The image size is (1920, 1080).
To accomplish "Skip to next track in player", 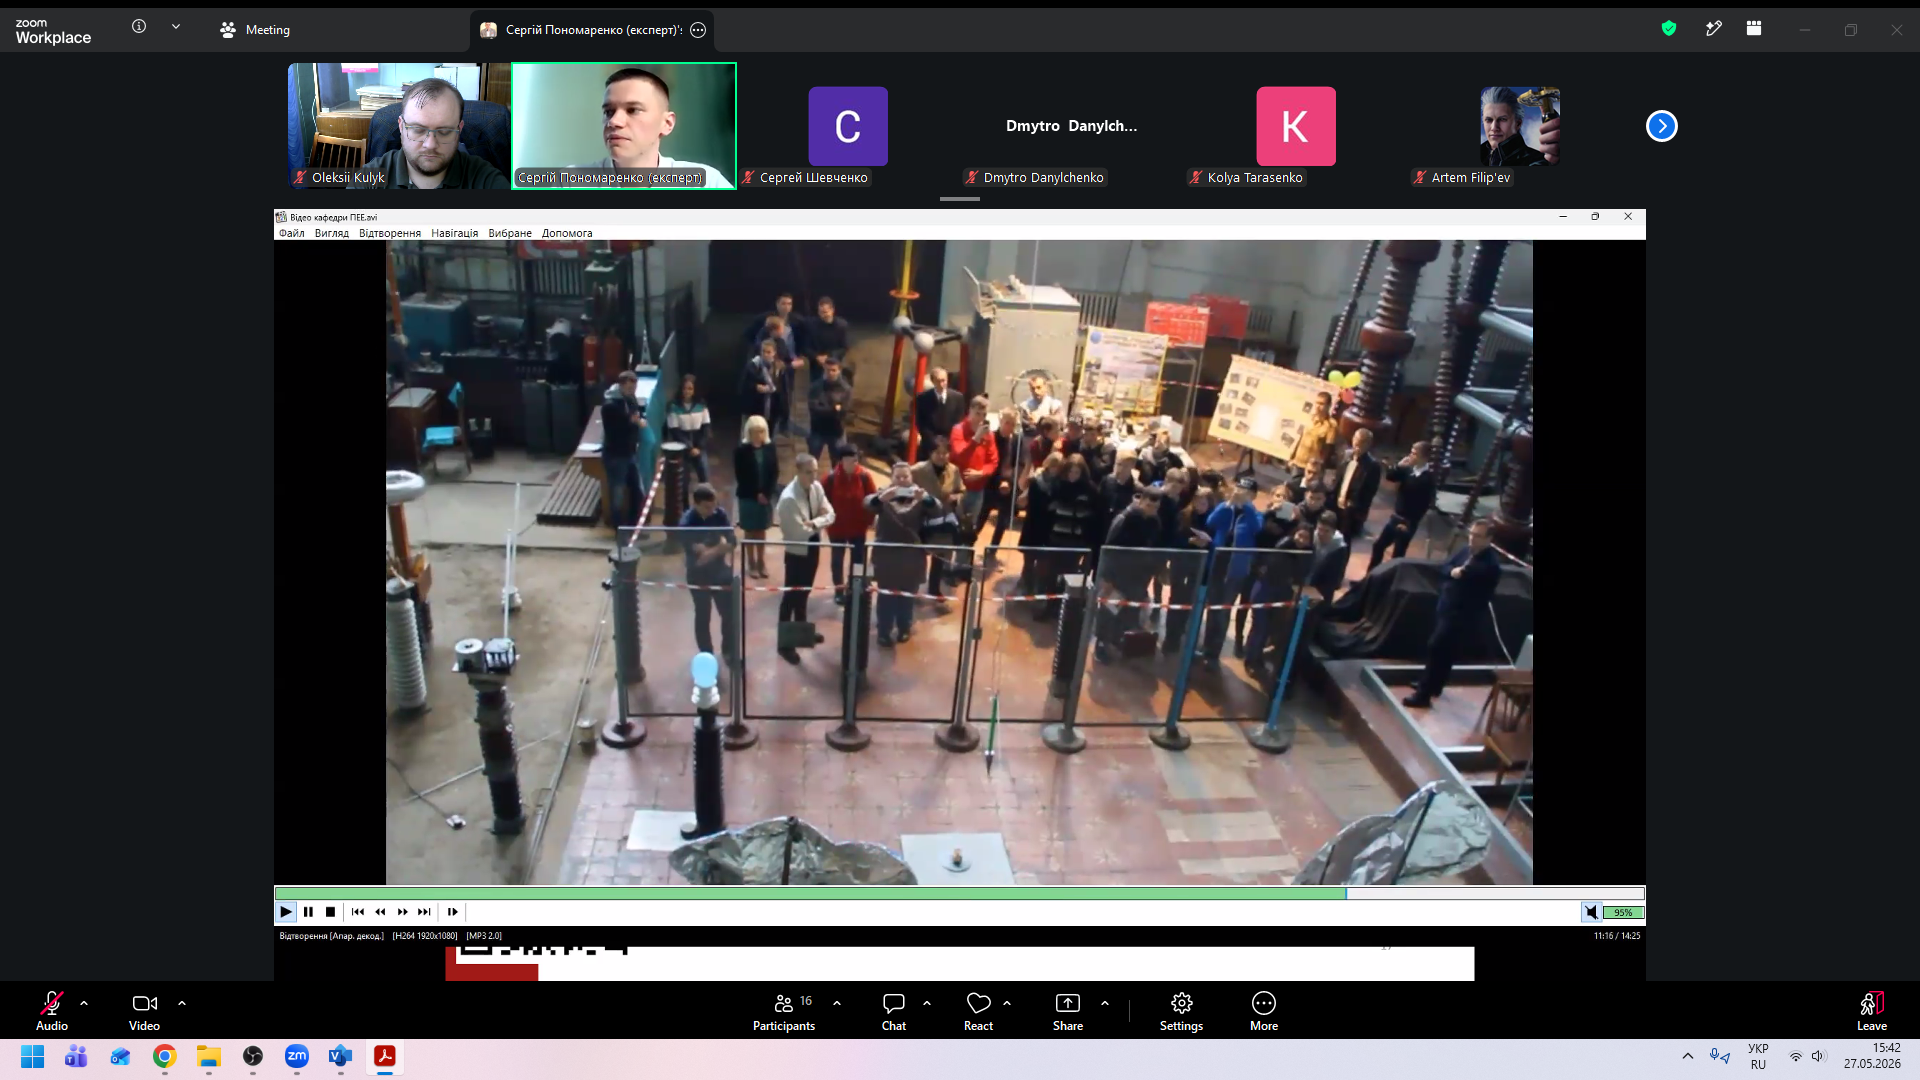I will 424,912.
